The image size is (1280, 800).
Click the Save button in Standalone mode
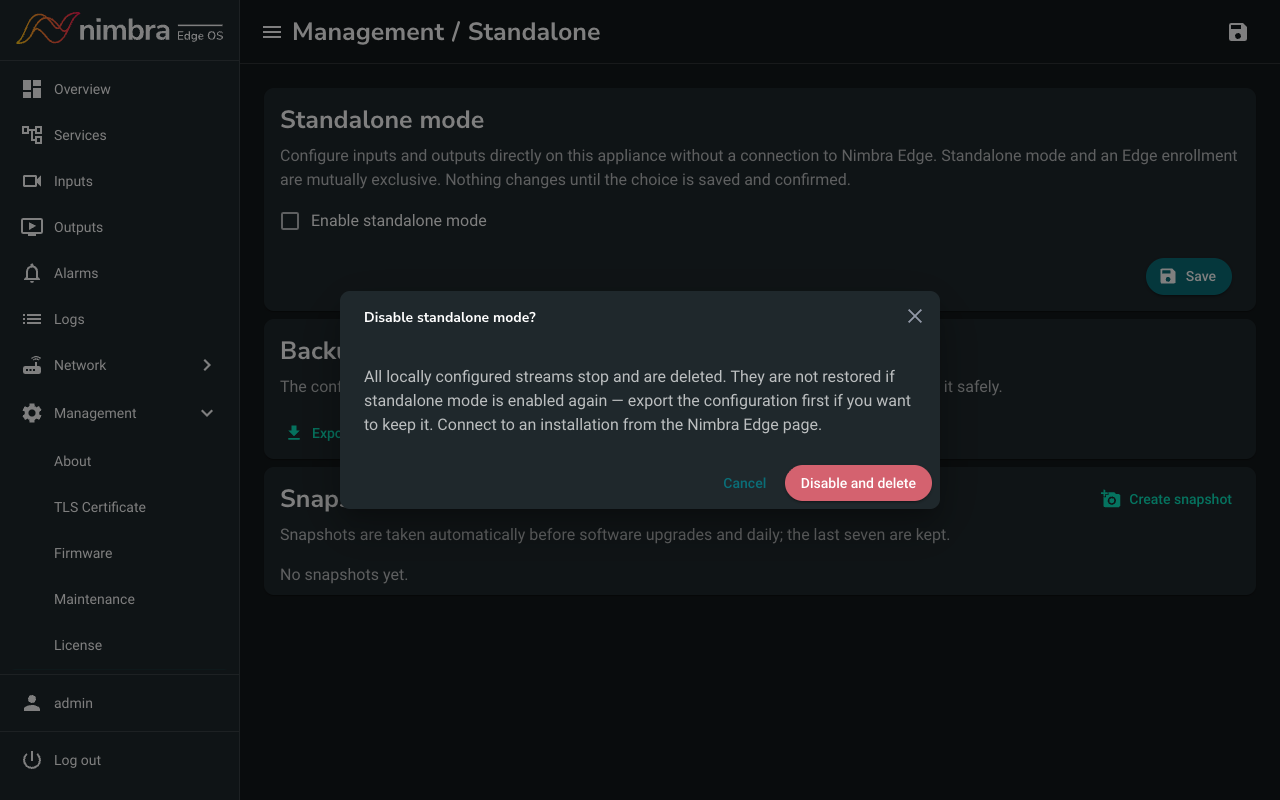coord(1189,276)
